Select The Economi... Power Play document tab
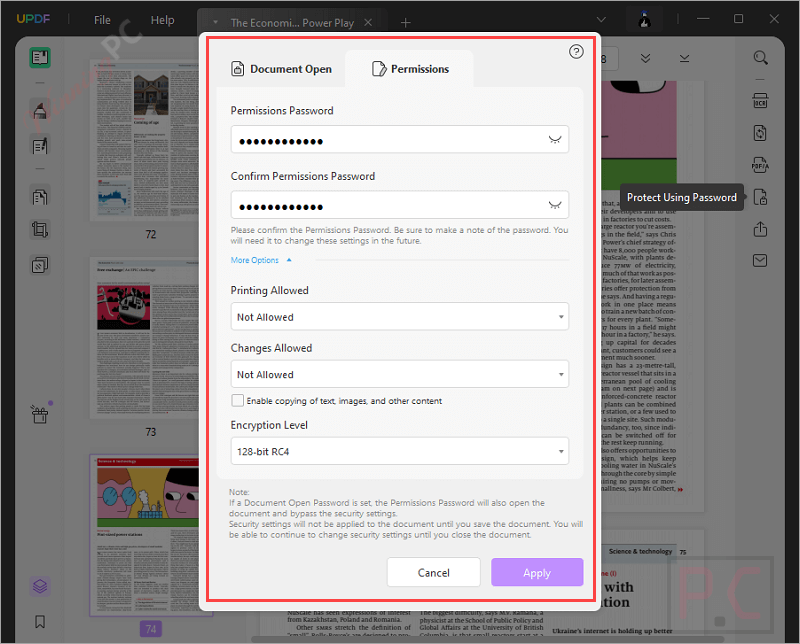 292,22
